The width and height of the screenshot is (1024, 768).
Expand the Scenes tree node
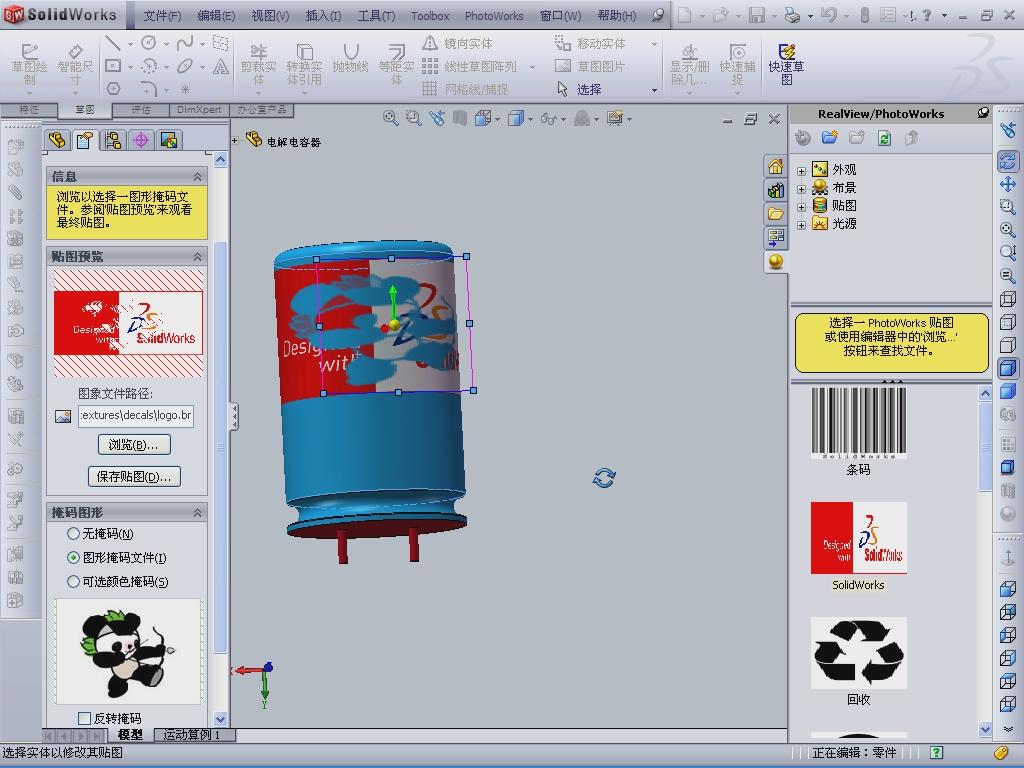[x=801, y=189]
